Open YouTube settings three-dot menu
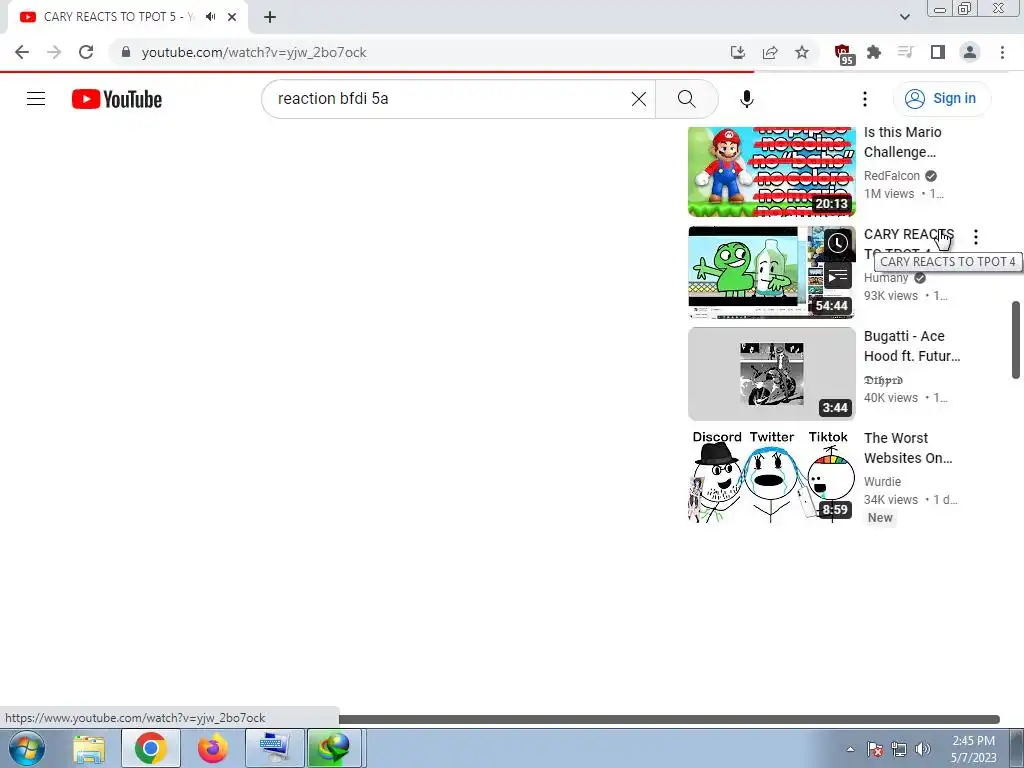This screenshot has height=768, width=1024. (865, 99)
